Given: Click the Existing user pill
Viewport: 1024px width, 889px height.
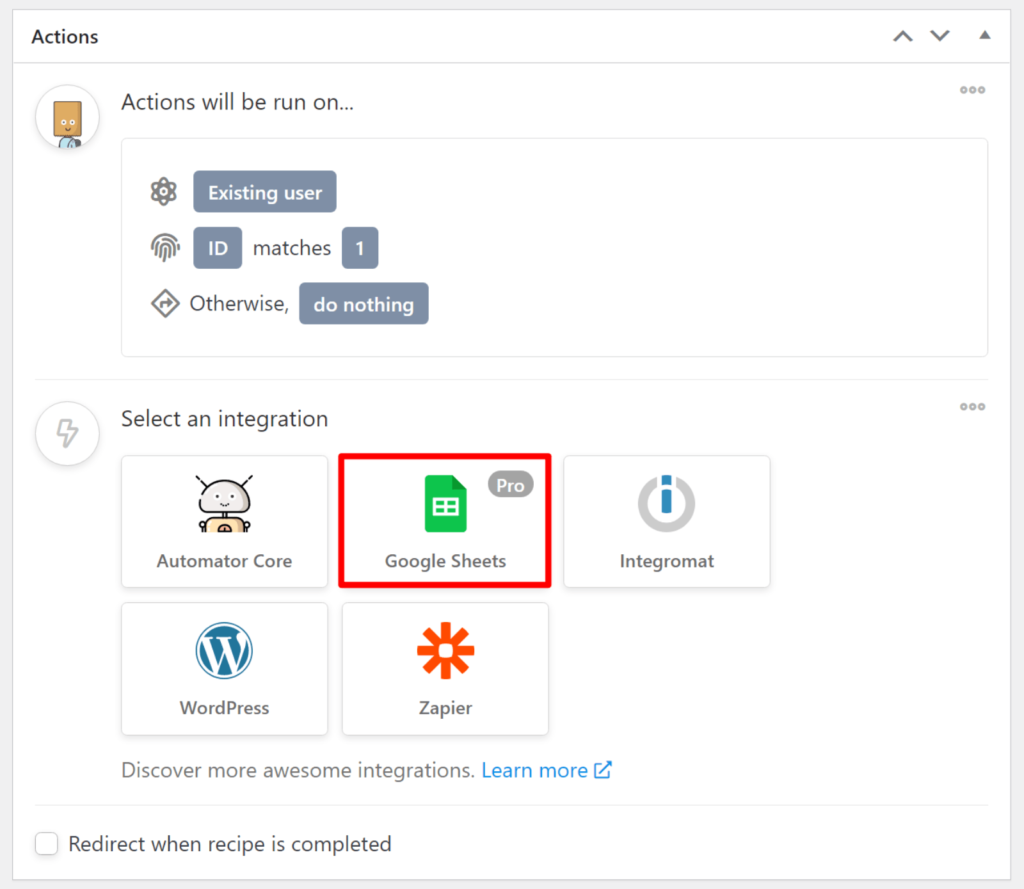Looking at the screenshot, I should (x=264, y=192).
